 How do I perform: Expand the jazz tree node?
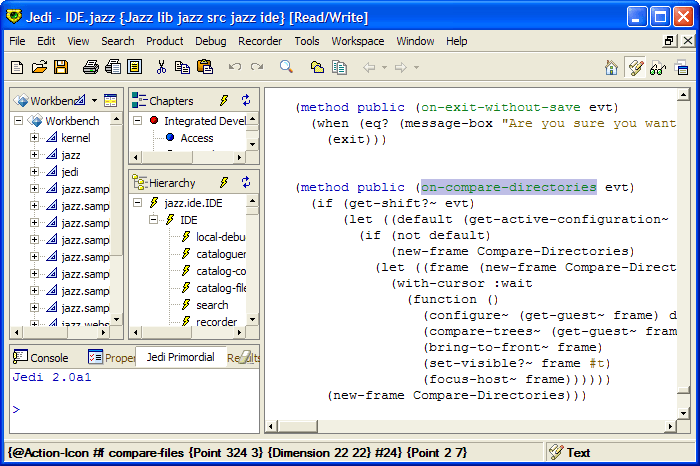(34, 154)
